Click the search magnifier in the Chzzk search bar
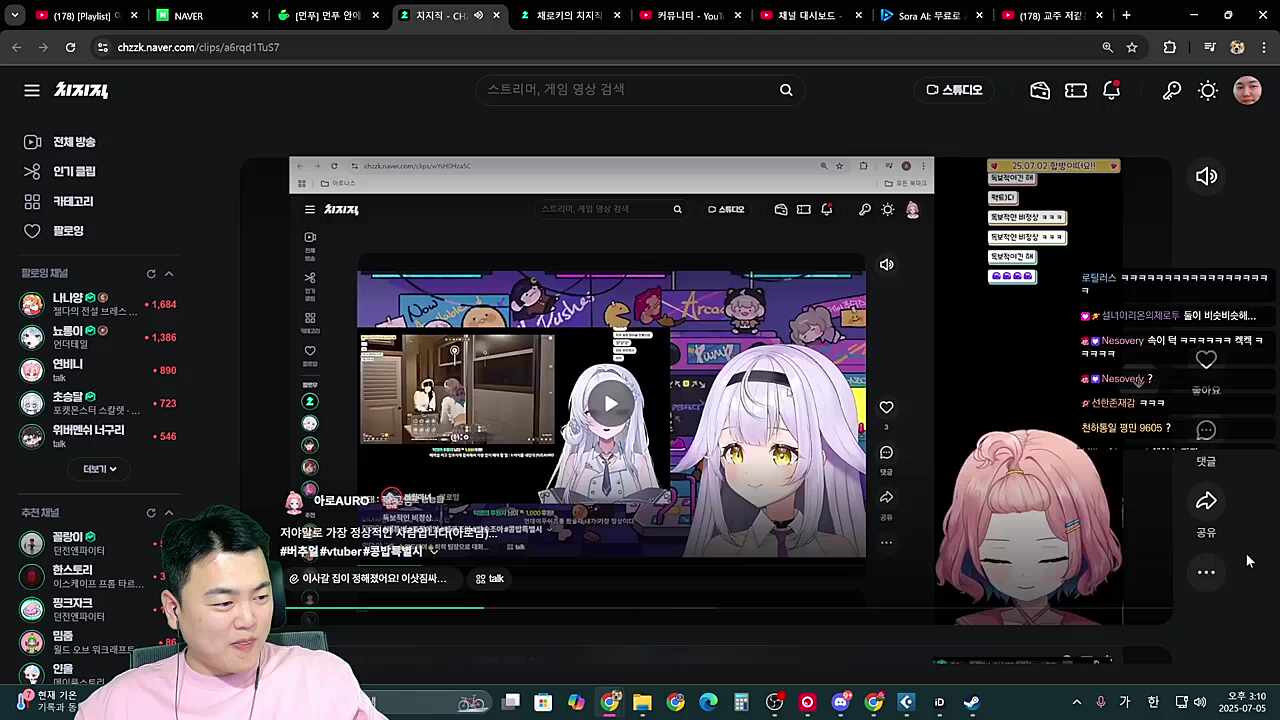The image size is (1280, 720). point(786,90)
